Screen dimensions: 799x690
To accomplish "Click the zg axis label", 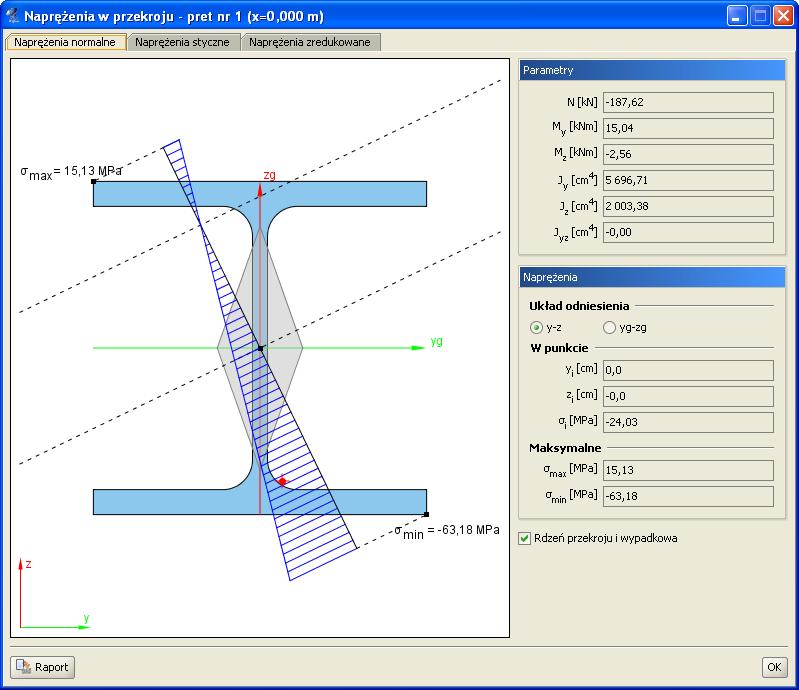I will click(270, 175).
